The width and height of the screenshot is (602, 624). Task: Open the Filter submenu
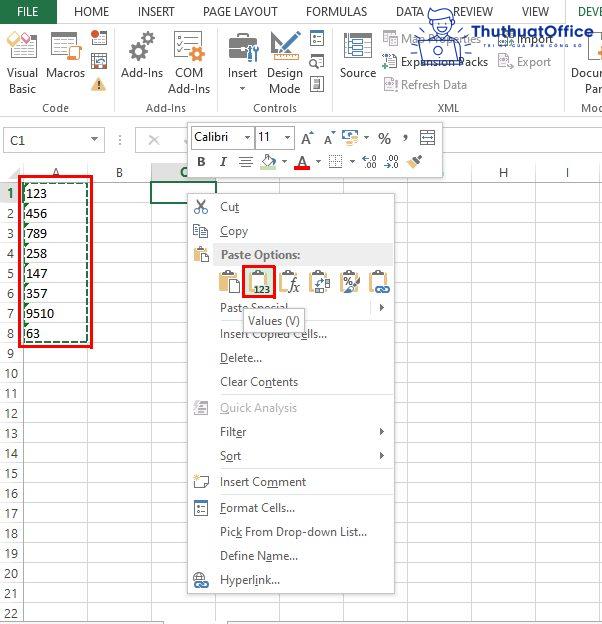[291, 432]
